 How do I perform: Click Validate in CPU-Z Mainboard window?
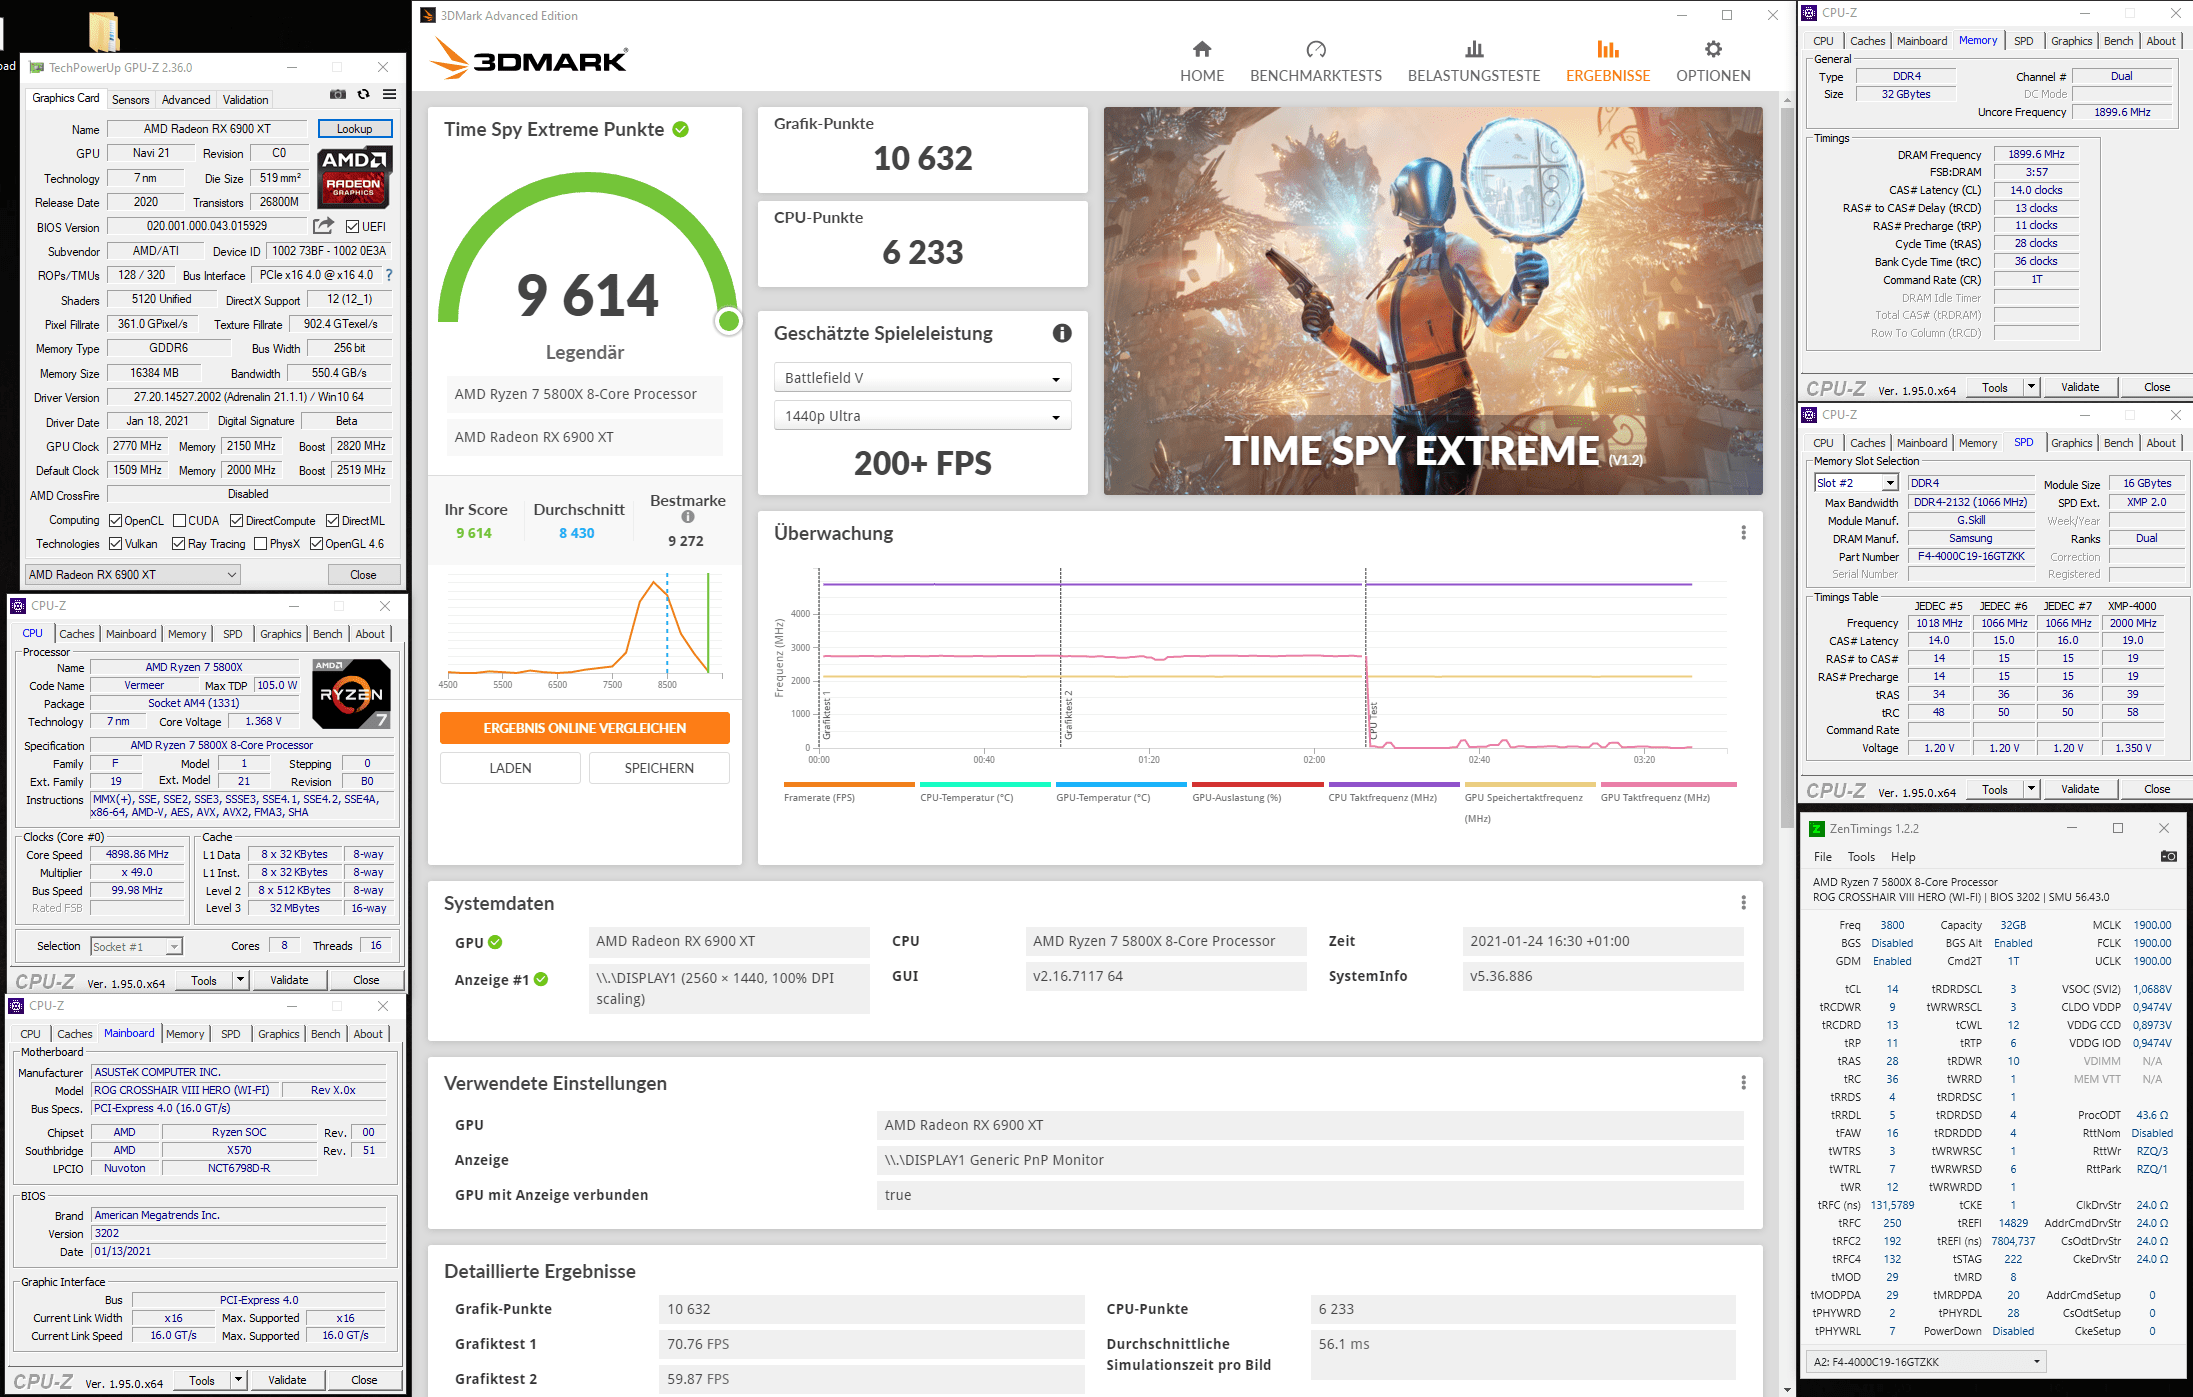point(288,1380)
